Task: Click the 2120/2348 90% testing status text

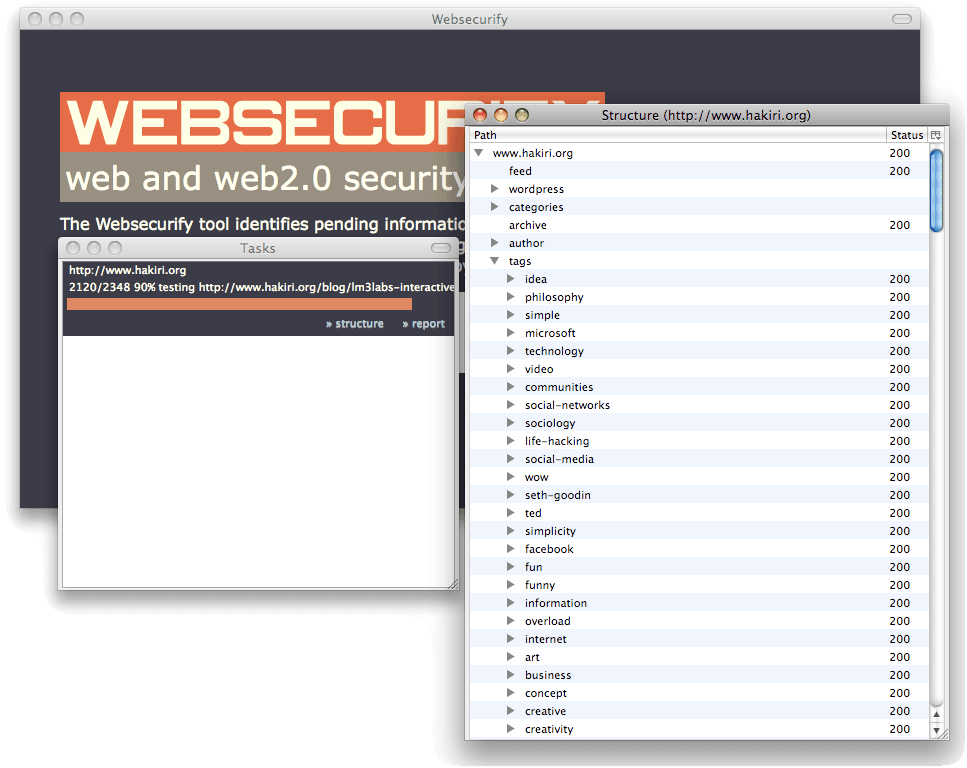Action: click(x=261, y=287)
